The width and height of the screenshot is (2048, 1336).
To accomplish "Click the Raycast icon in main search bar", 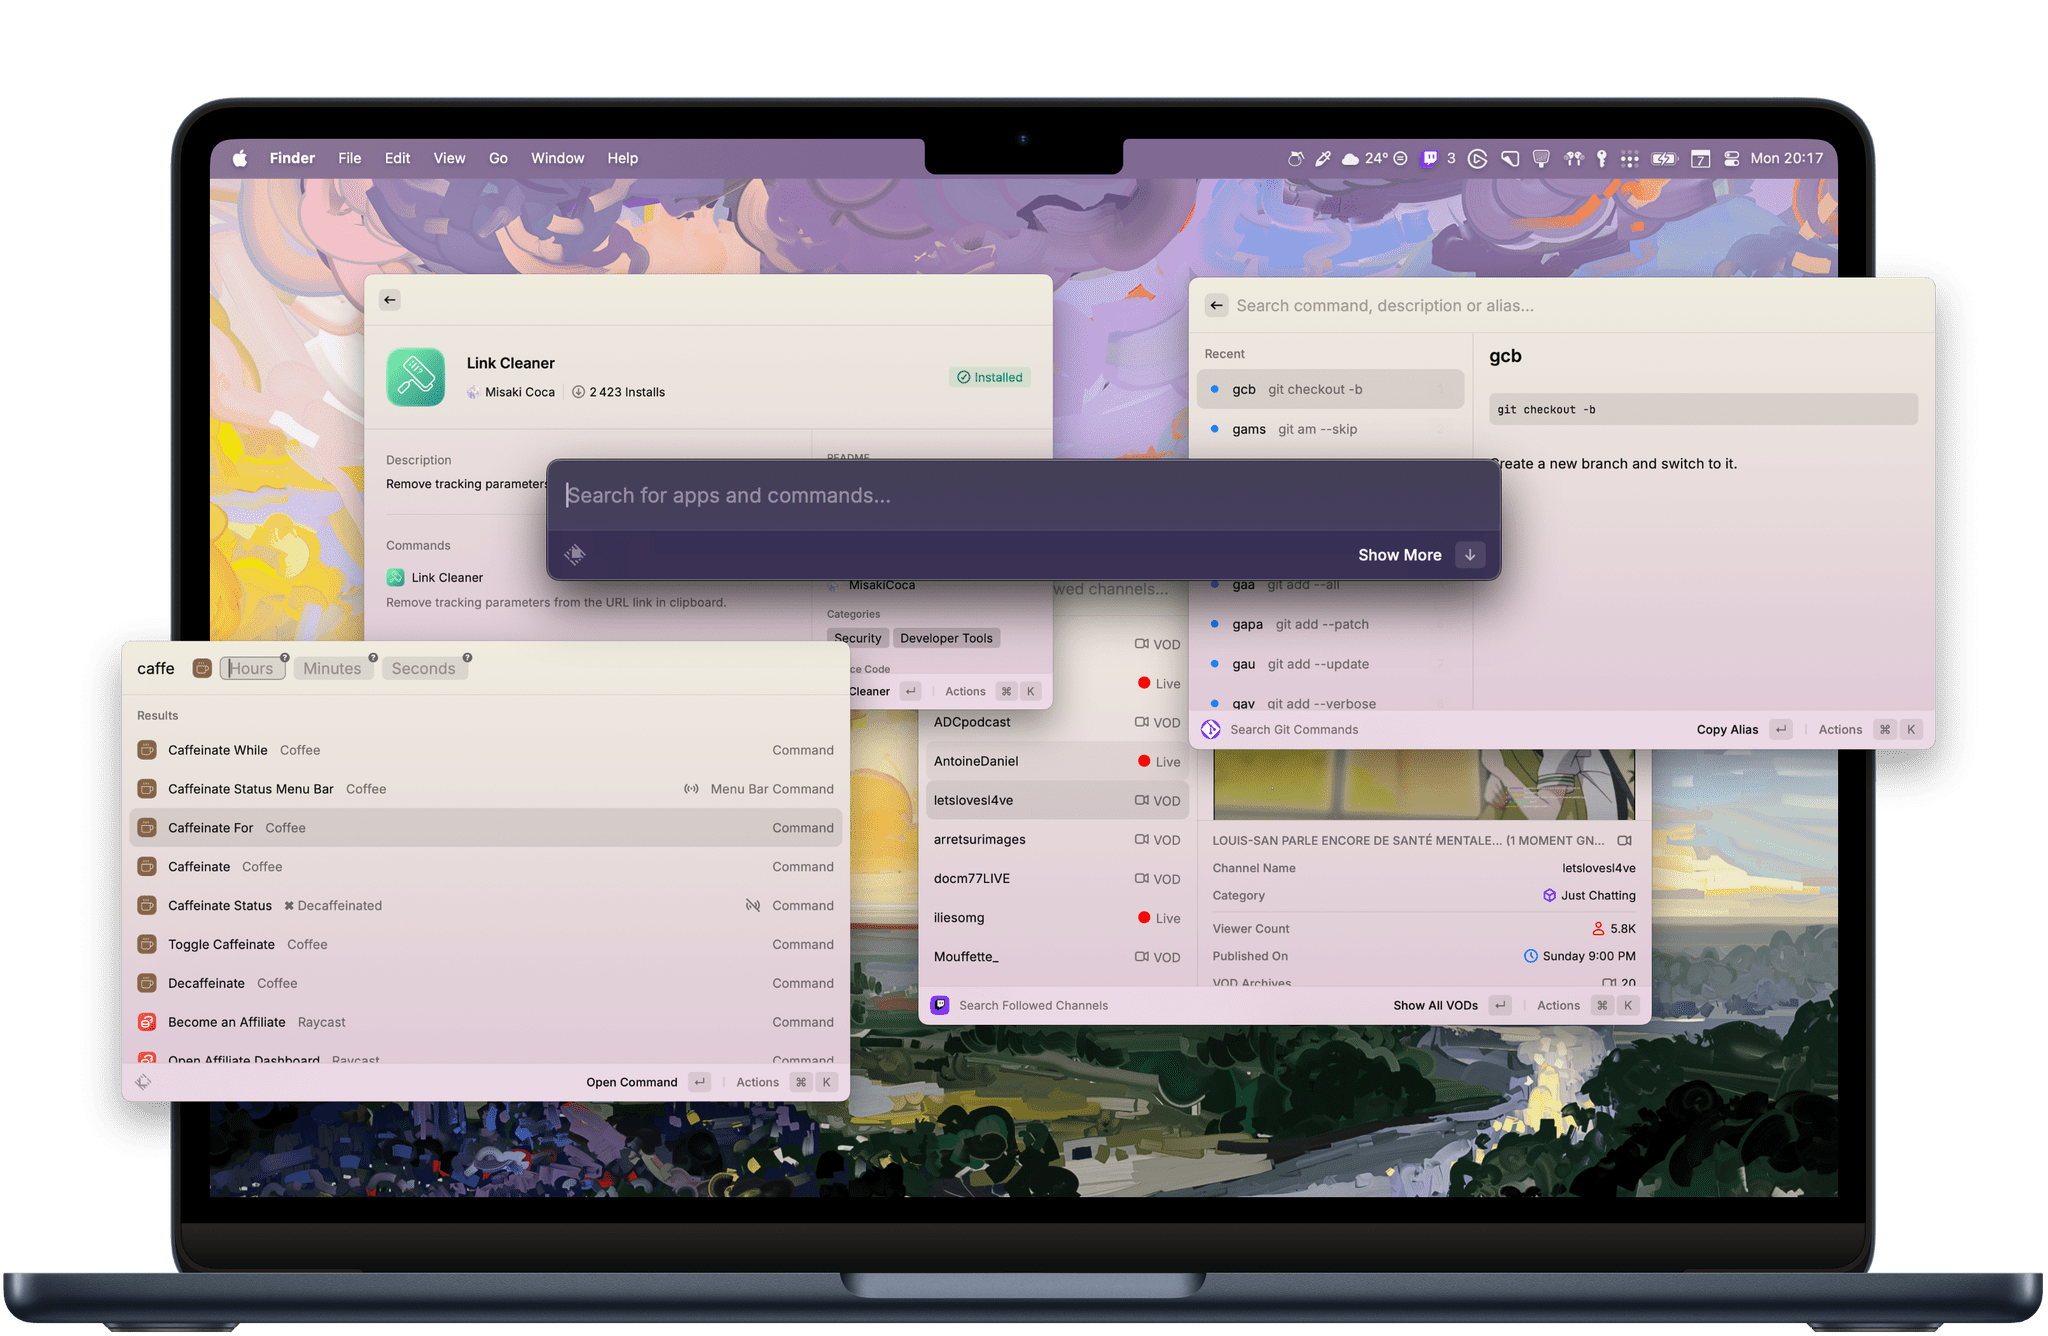I will pyautogui.click(x=574, y=554).
